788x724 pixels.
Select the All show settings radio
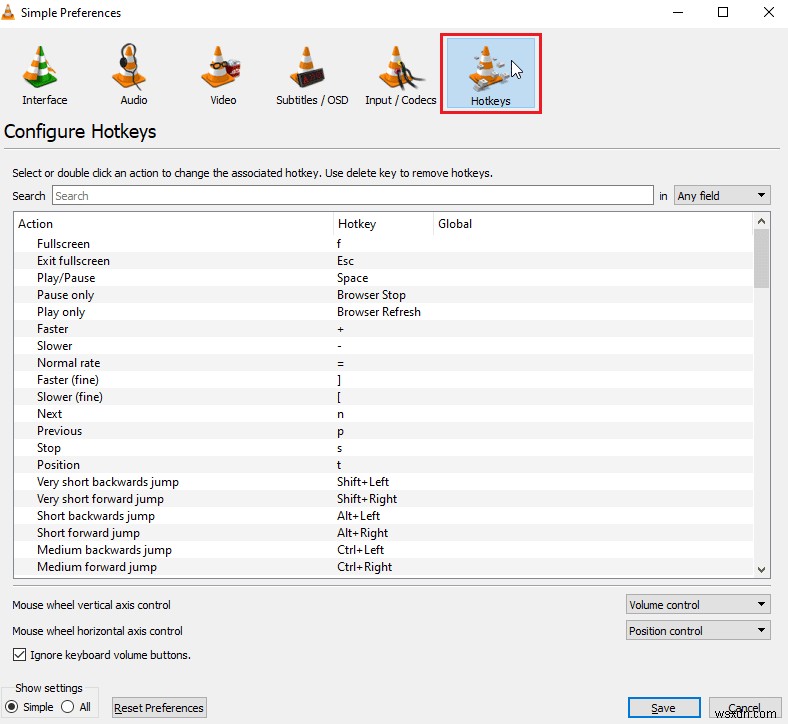click(x=67, y=707)
